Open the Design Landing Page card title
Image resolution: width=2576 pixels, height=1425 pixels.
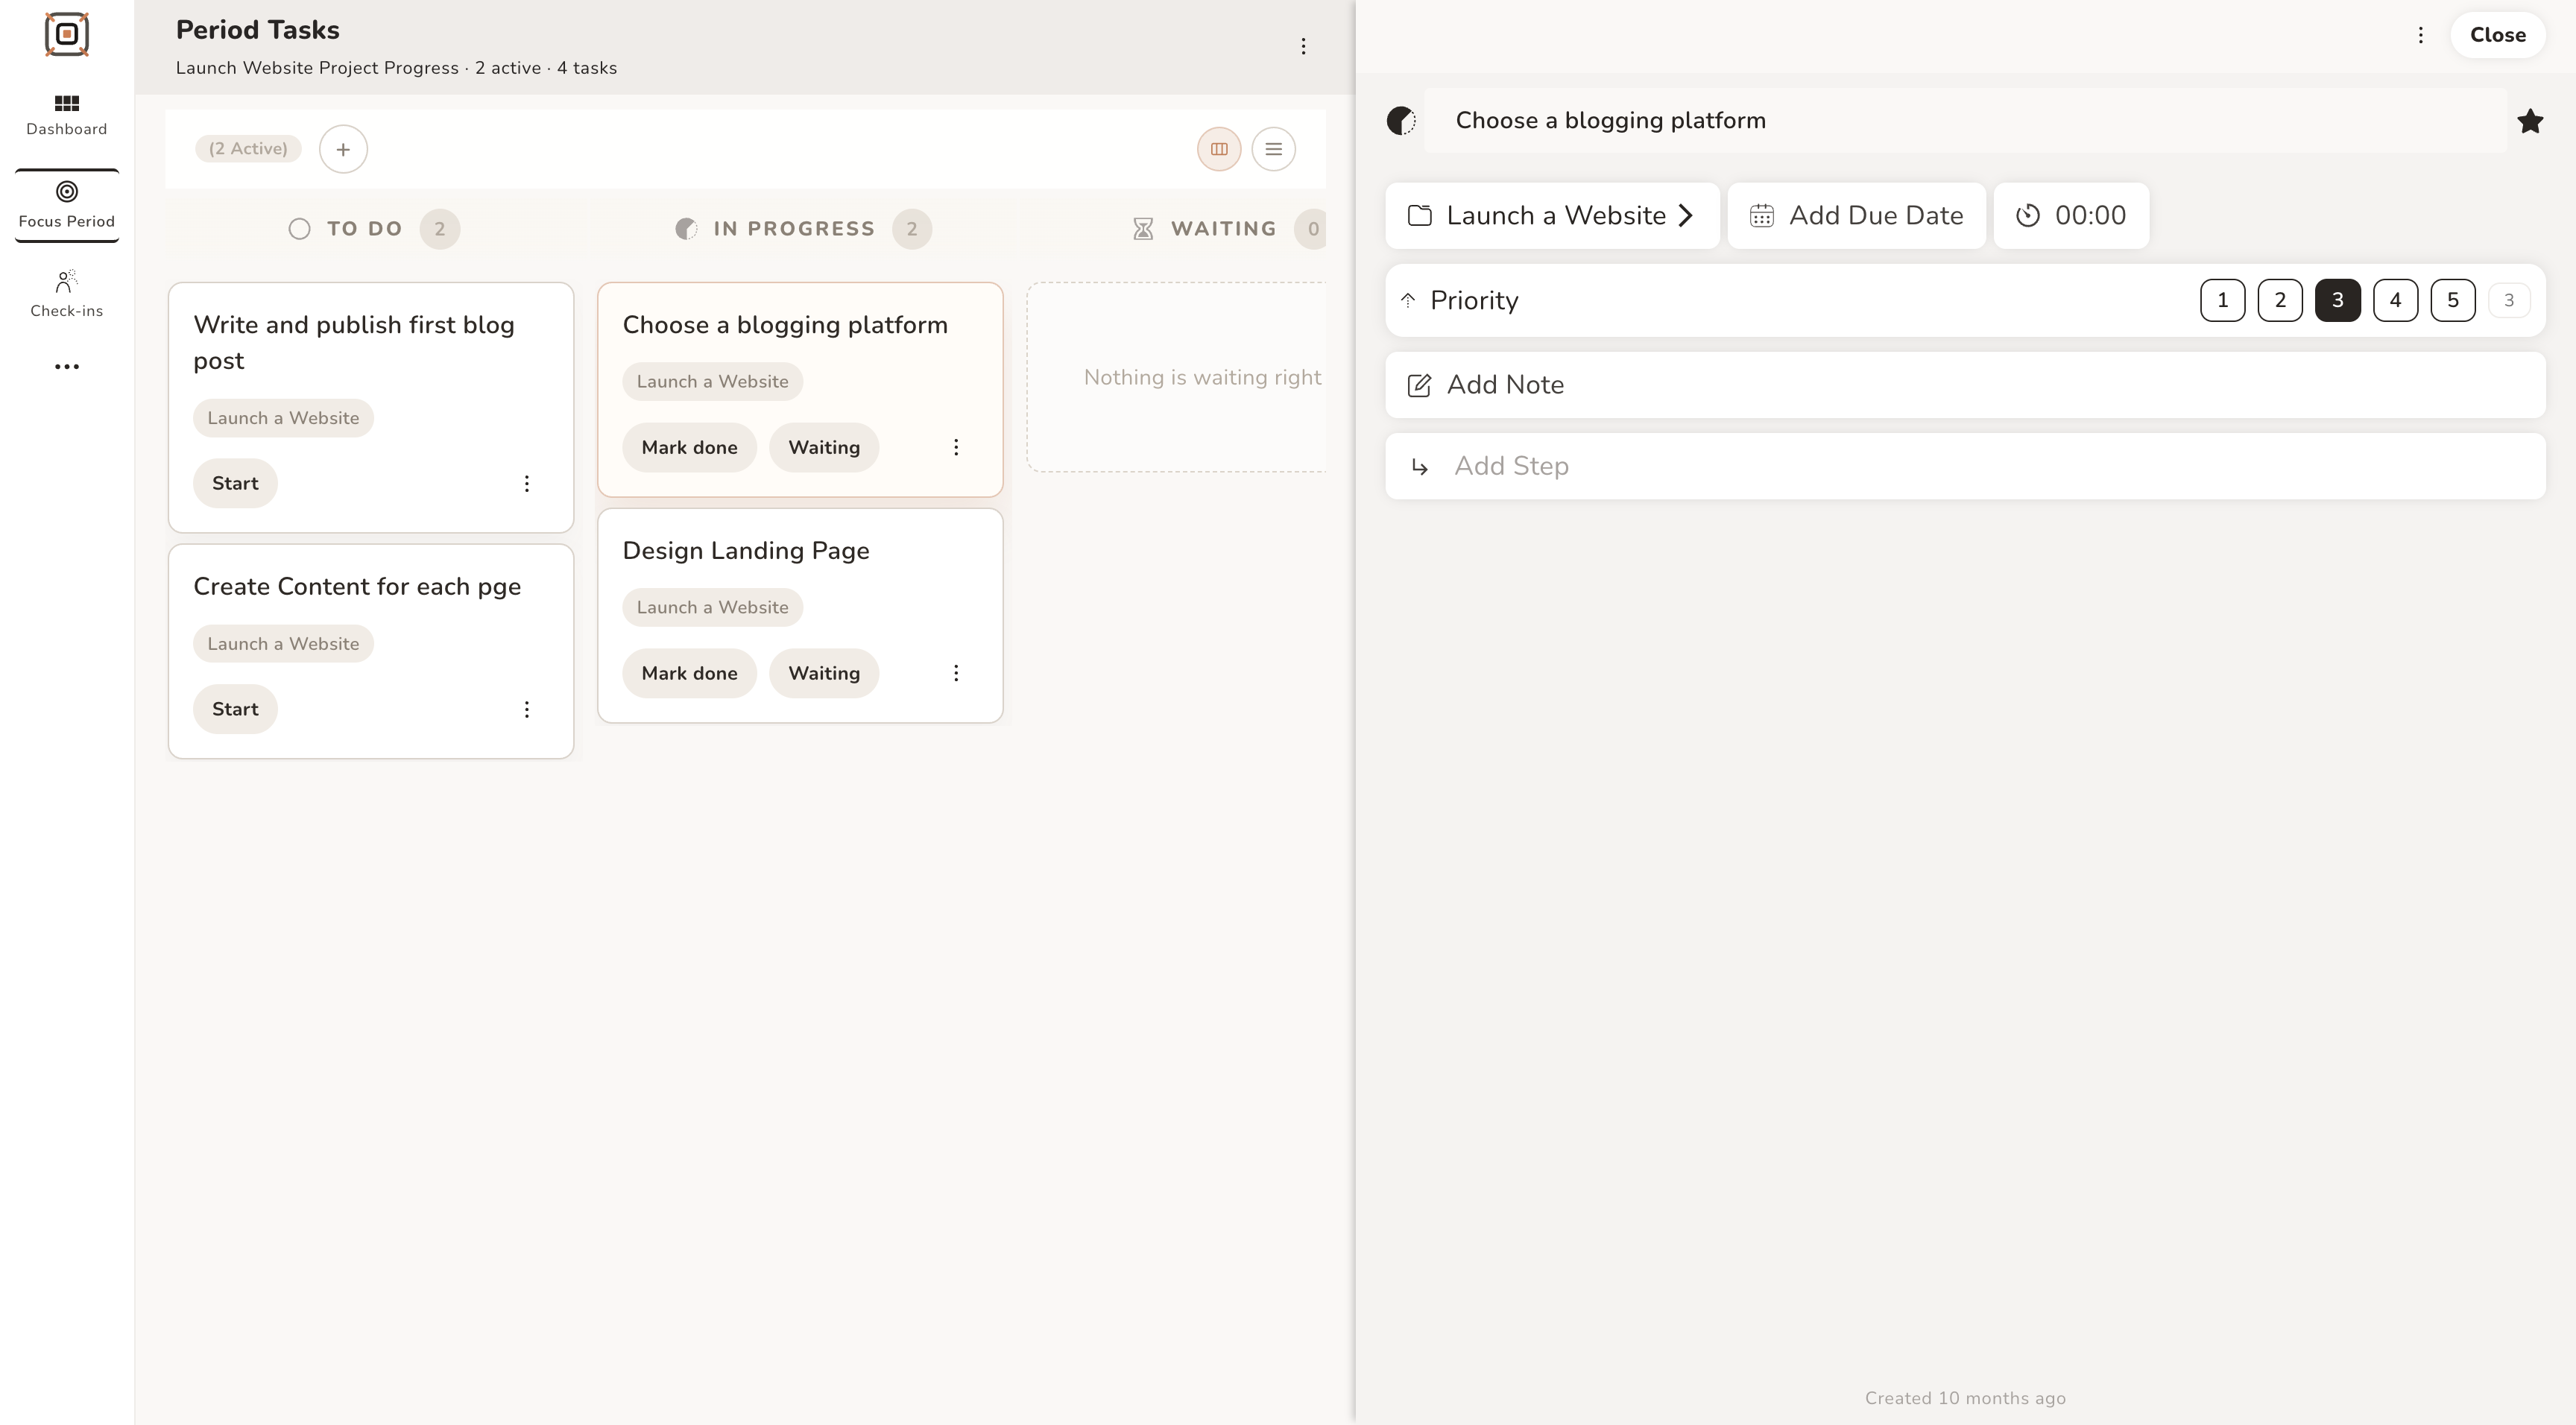tap(746, 551)
